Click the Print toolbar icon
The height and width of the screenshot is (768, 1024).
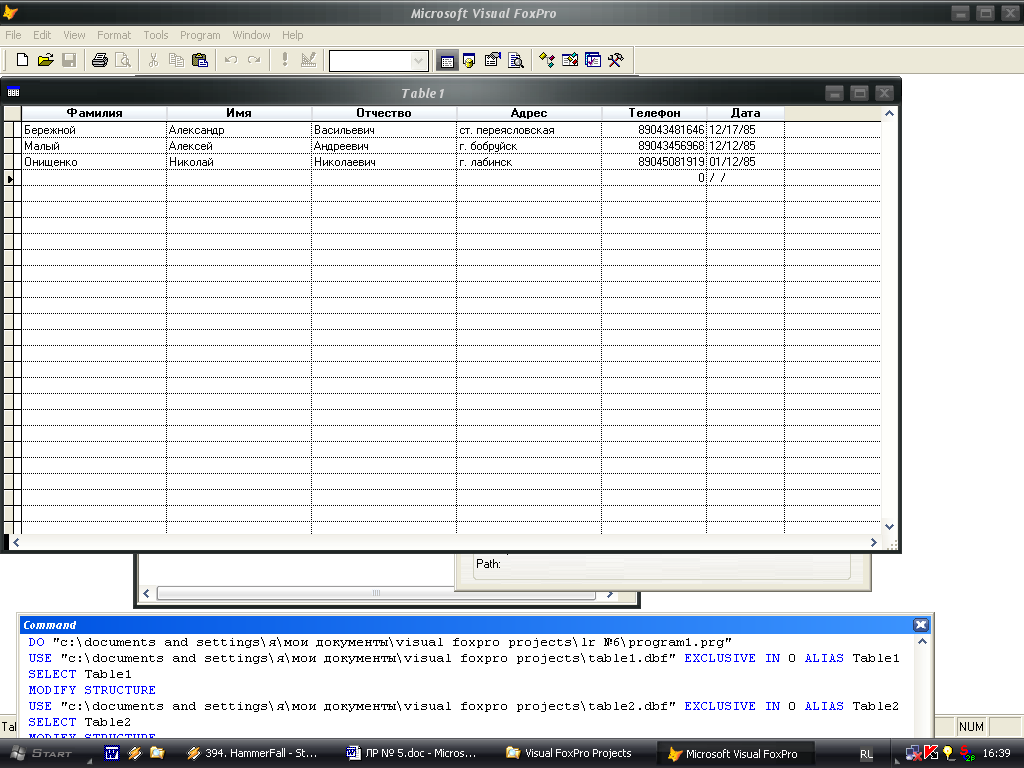pos(99,60)
